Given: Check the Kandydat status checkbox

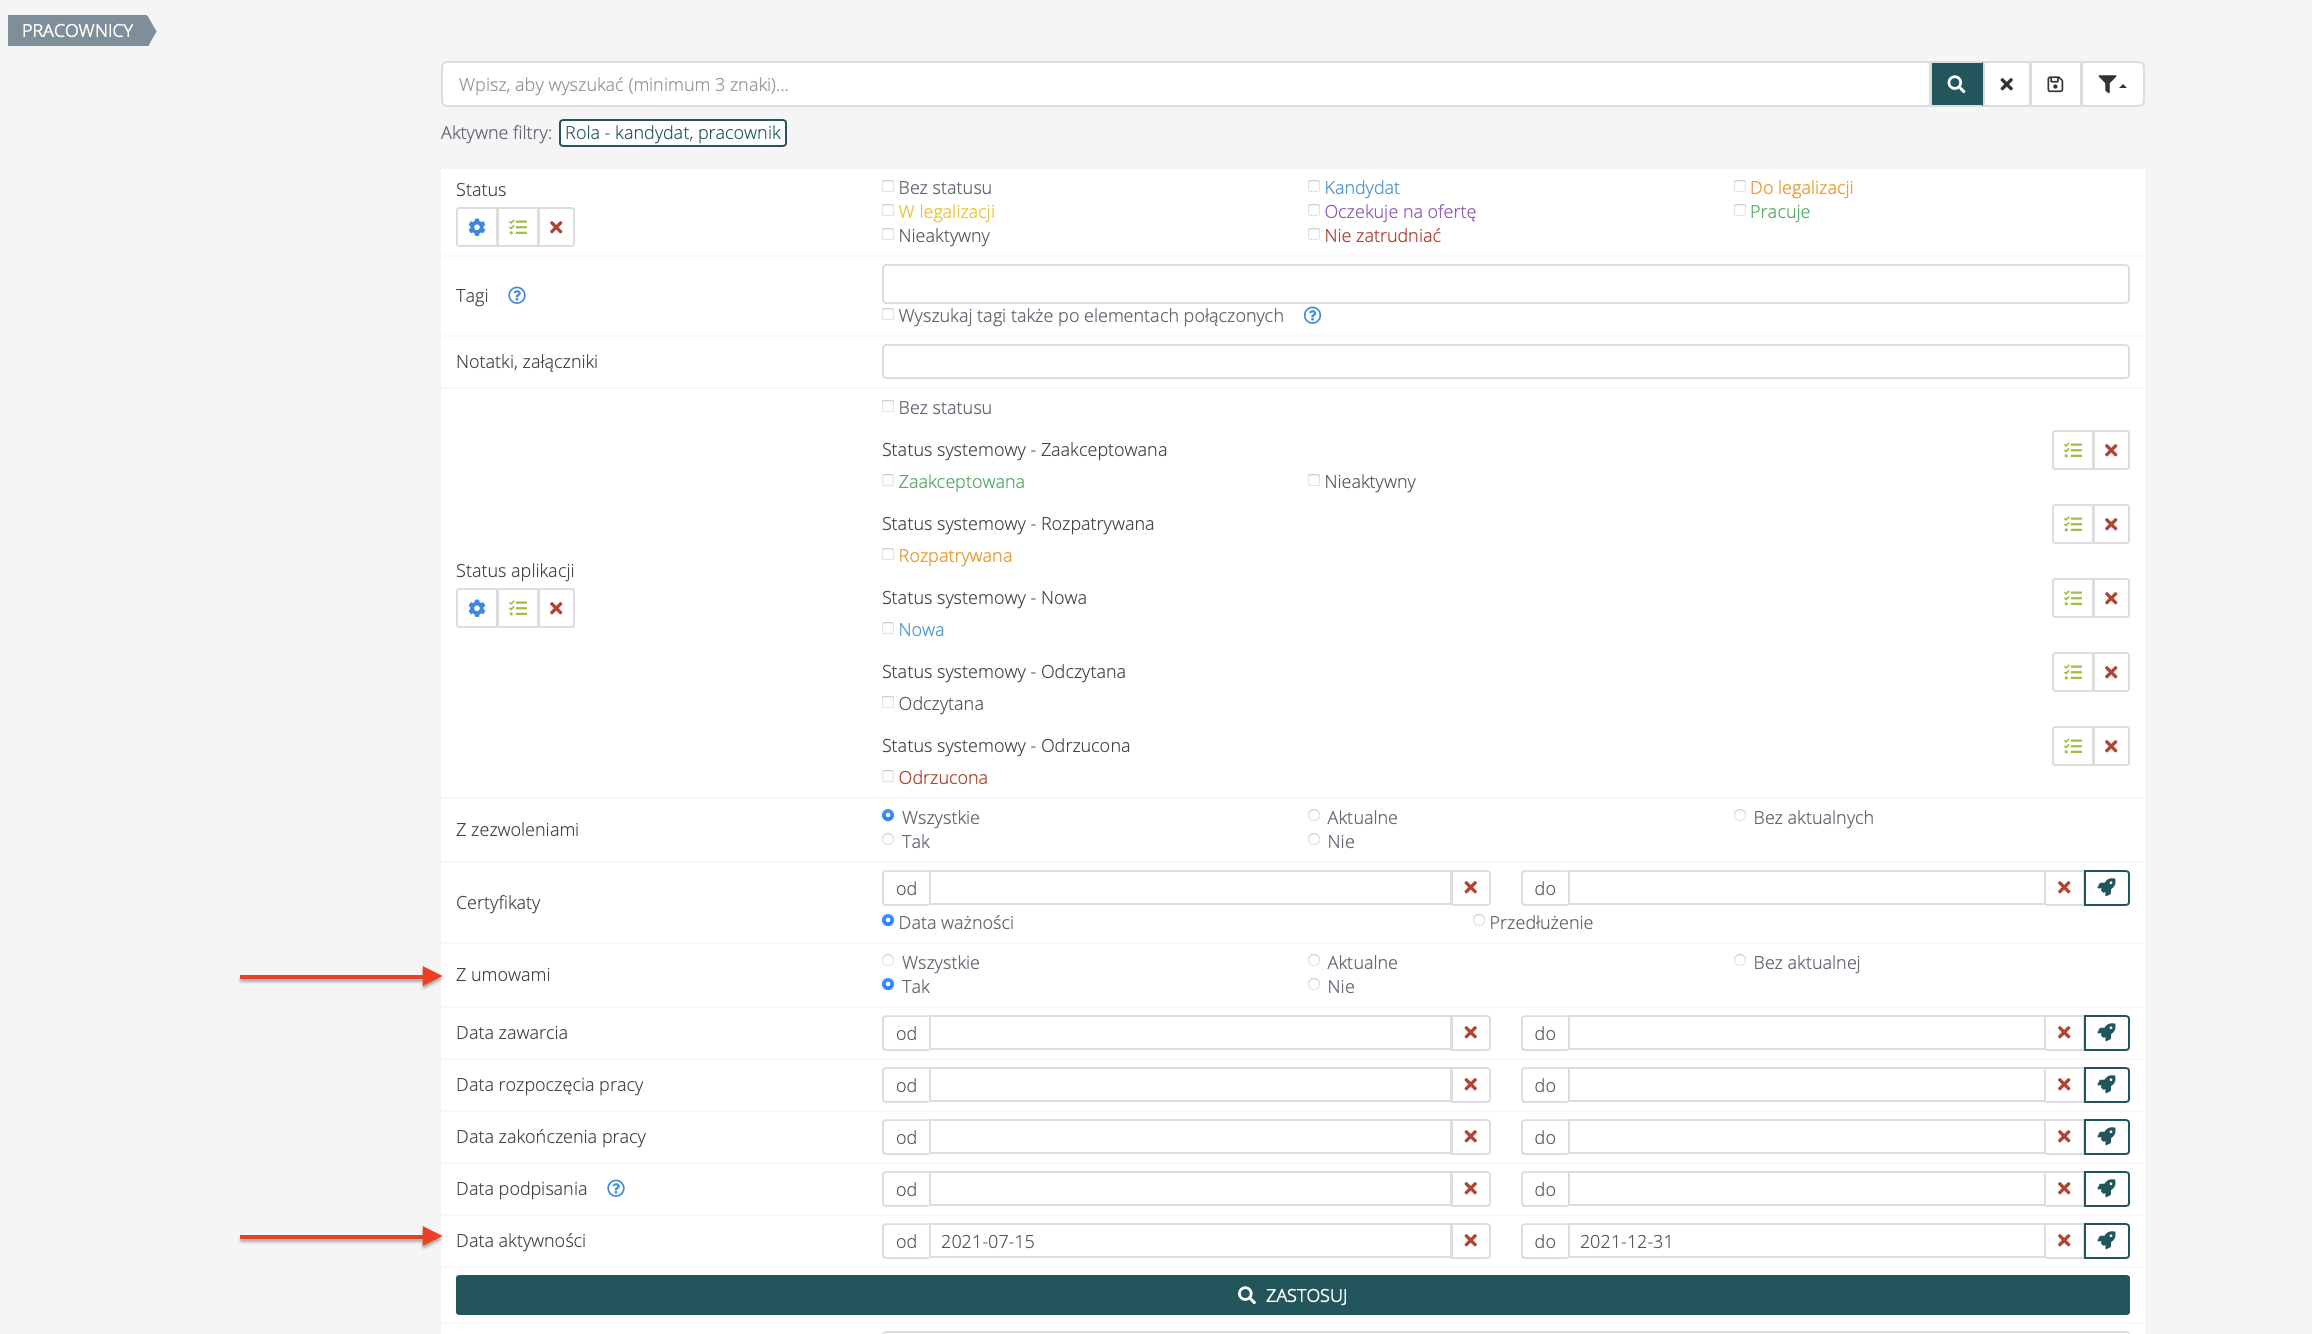Looking at the screenshot, I should (1314, 186).
